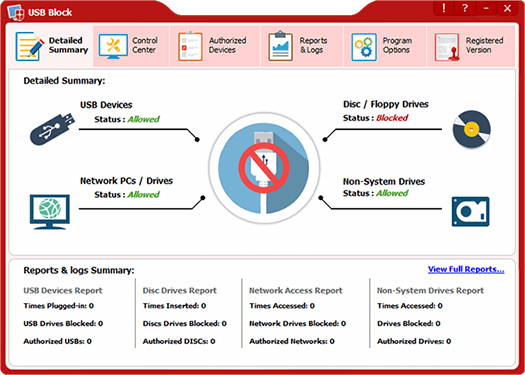The height and width of the screenshot is (375, 525).
Task: Click the disc drive icon
Action: coord(471,129)
